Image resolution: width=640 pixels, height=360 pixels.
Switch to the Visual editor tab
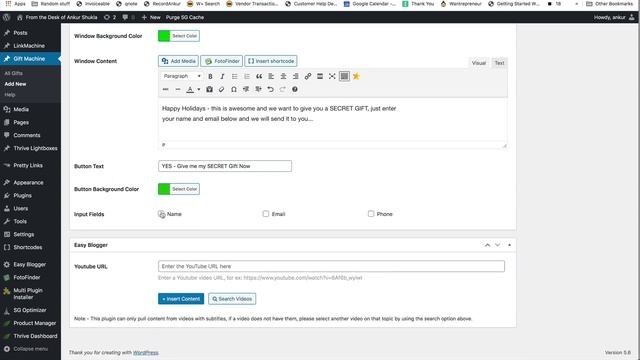[x=479, y=63]
